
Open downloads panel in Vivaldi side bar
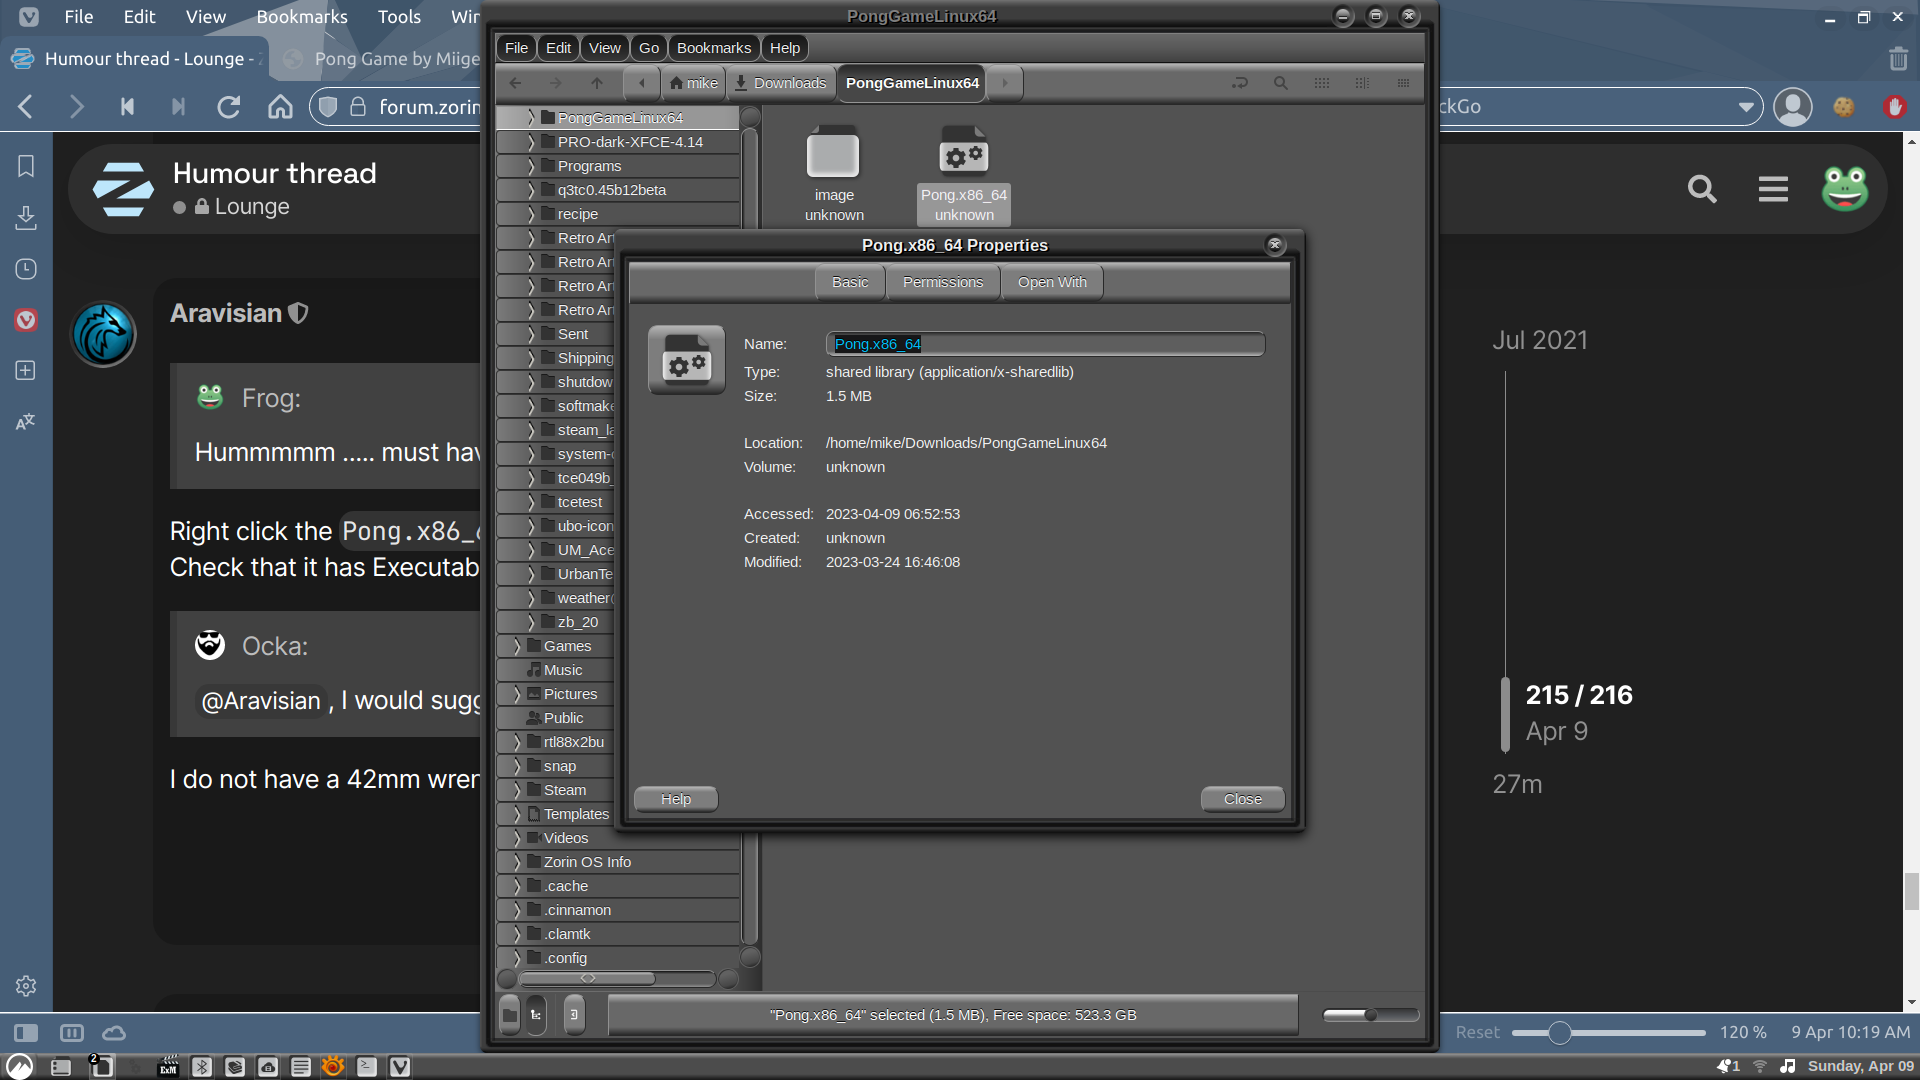pos(26,217)
